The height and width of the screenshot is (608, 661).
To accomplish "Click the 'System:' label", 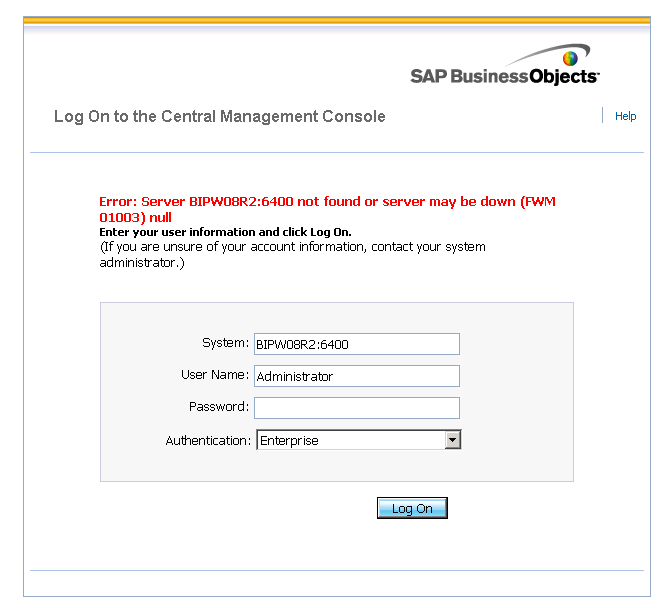I will (226, 343).
